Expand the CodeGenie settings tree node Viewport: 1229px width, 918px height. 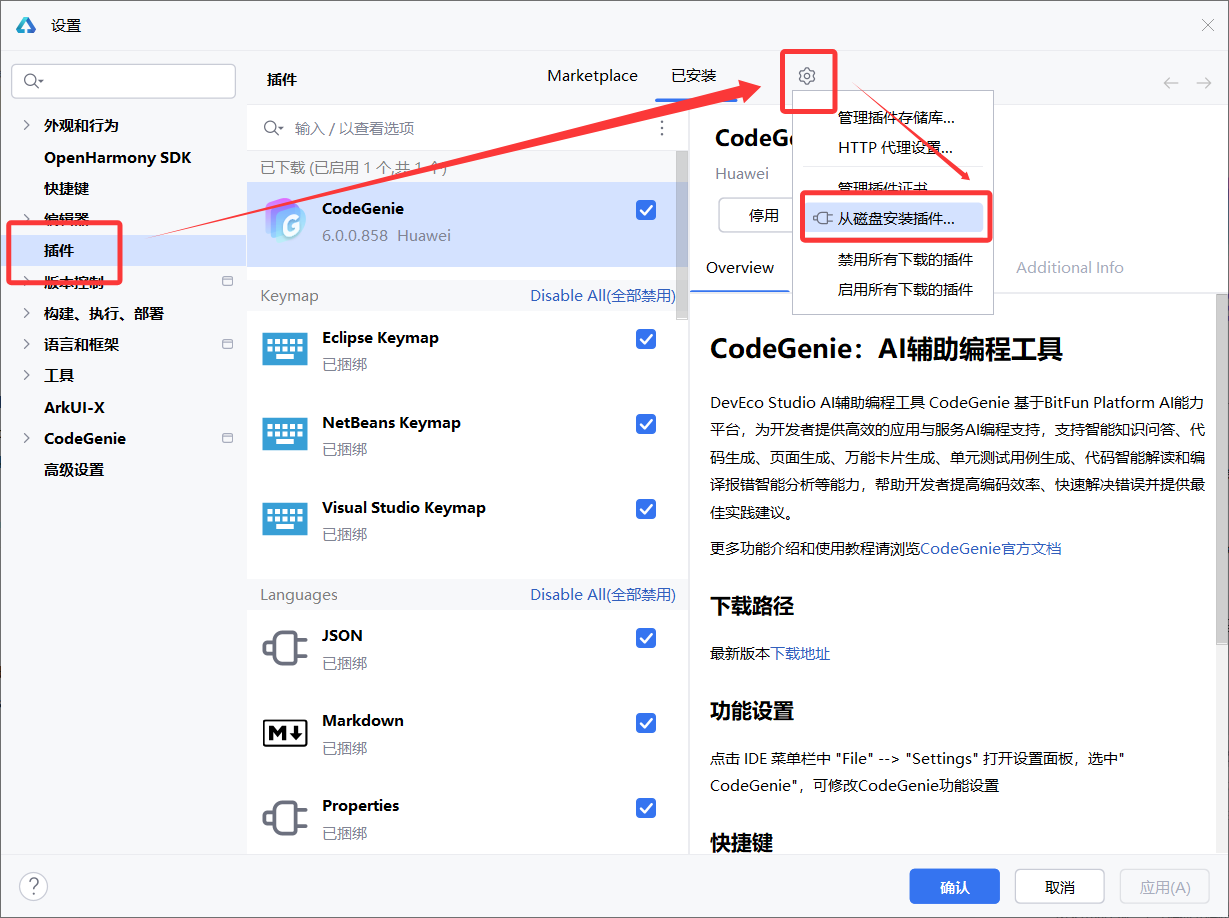click(x=26, y=438)
